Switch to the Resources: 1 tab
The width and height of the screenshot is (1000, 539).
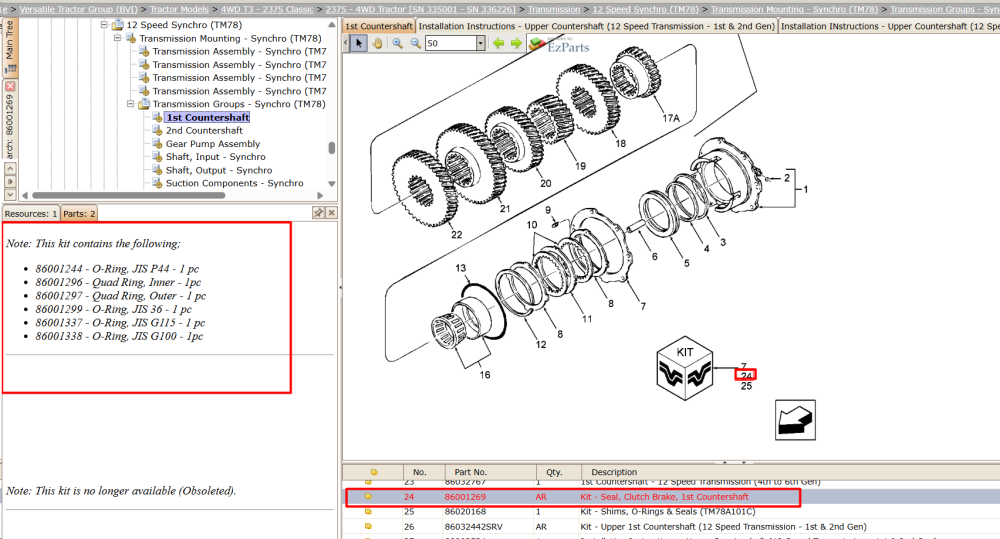pos(31,214)
